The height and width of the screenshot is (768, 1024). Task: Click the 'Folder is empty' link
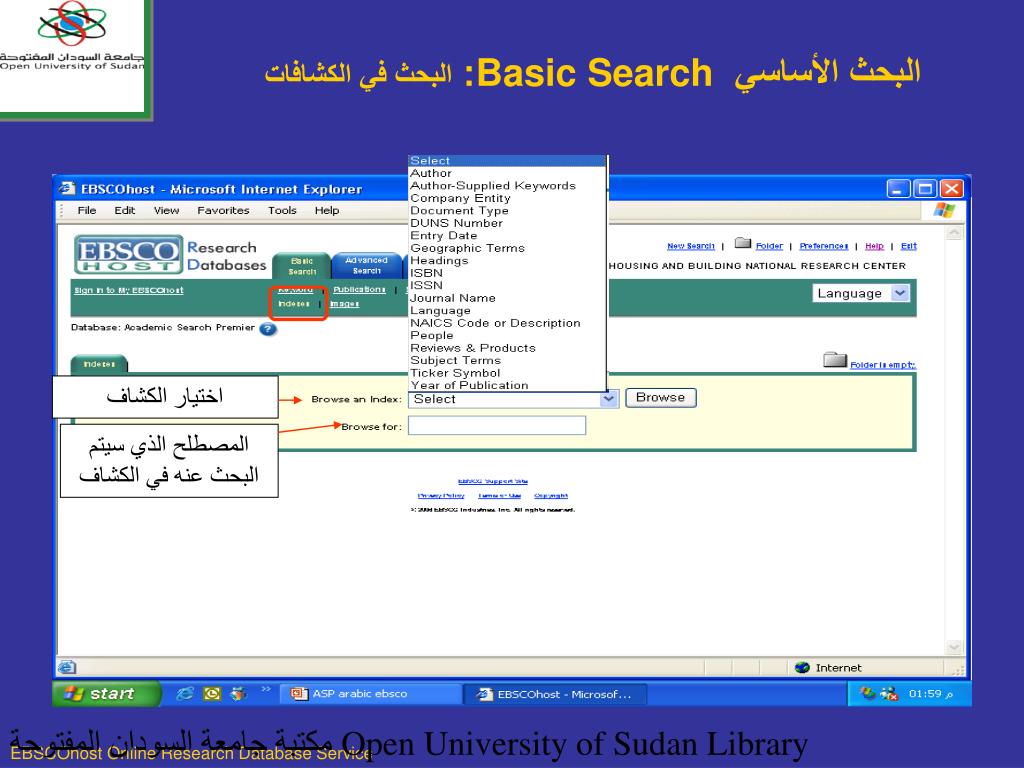[883, 364]
